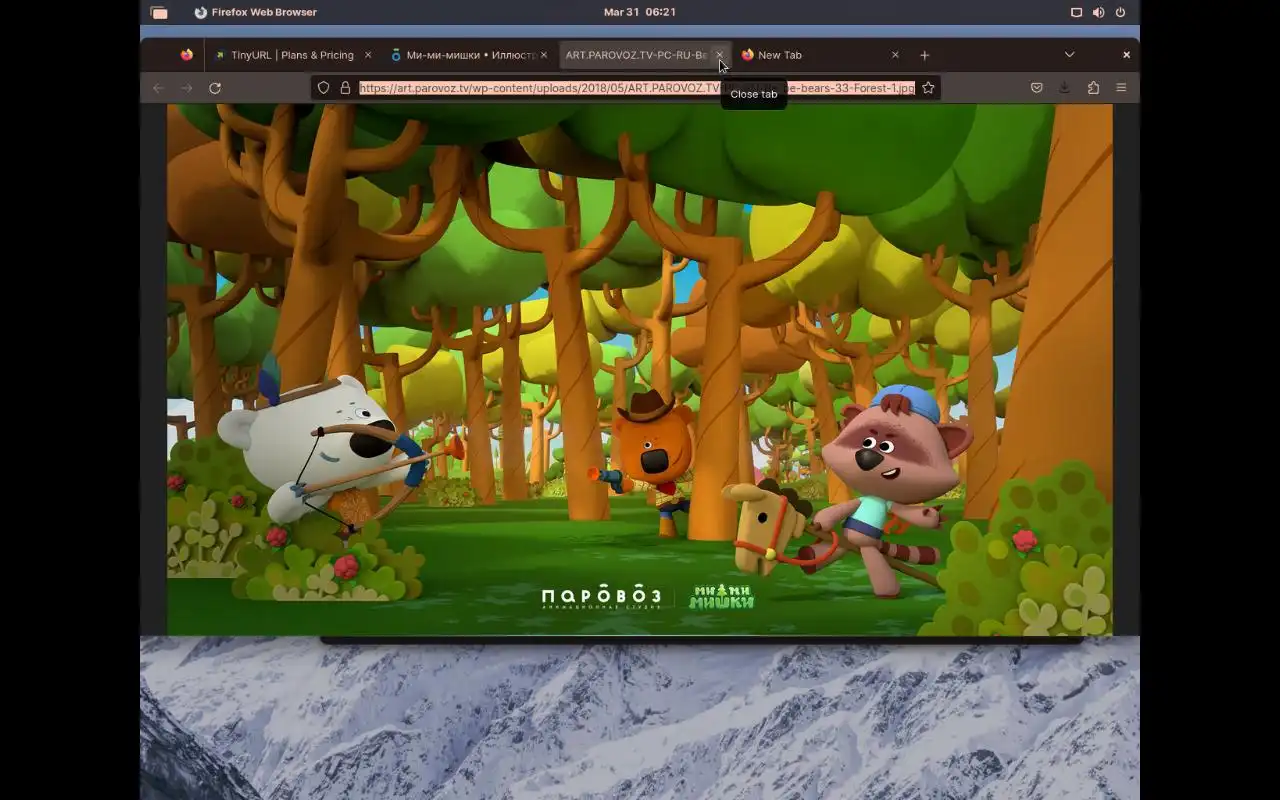Click the forest cartoon image
This screenshot has width=1280, height=800.
(x=640, y=369)
